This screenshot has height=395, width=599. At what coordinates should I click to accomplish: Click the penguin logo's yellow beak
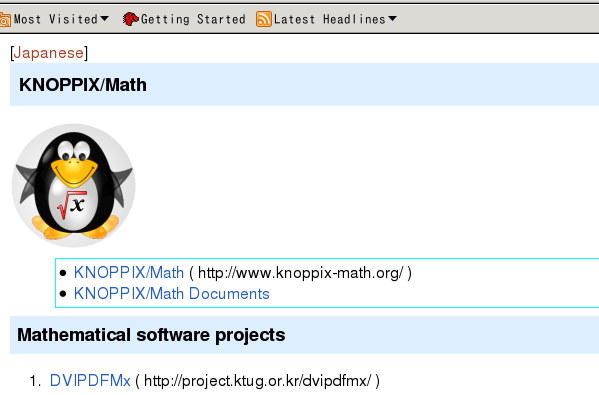[74, 172]
